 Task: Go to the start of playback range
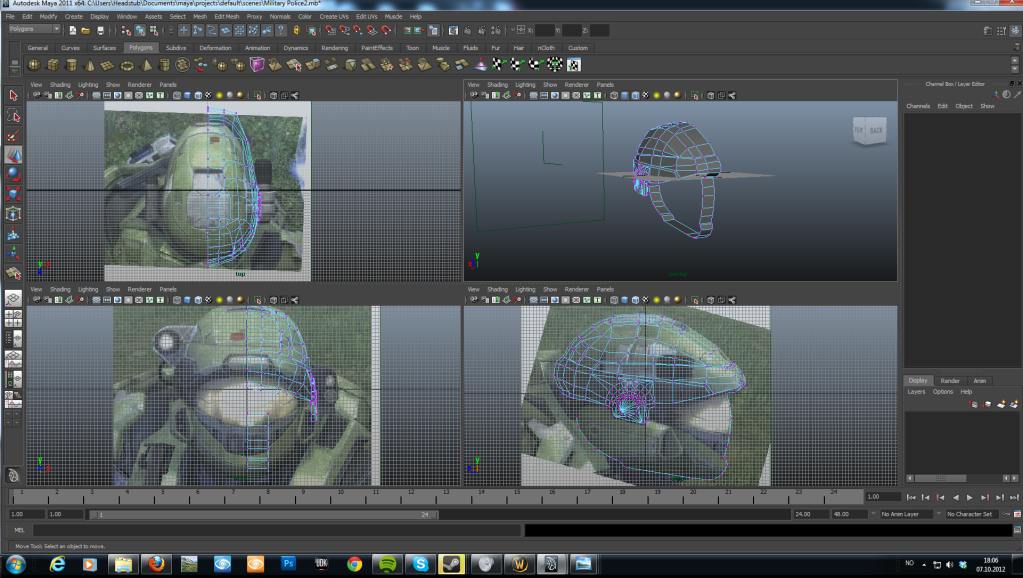pyautogui.click(x=911, y=497)
